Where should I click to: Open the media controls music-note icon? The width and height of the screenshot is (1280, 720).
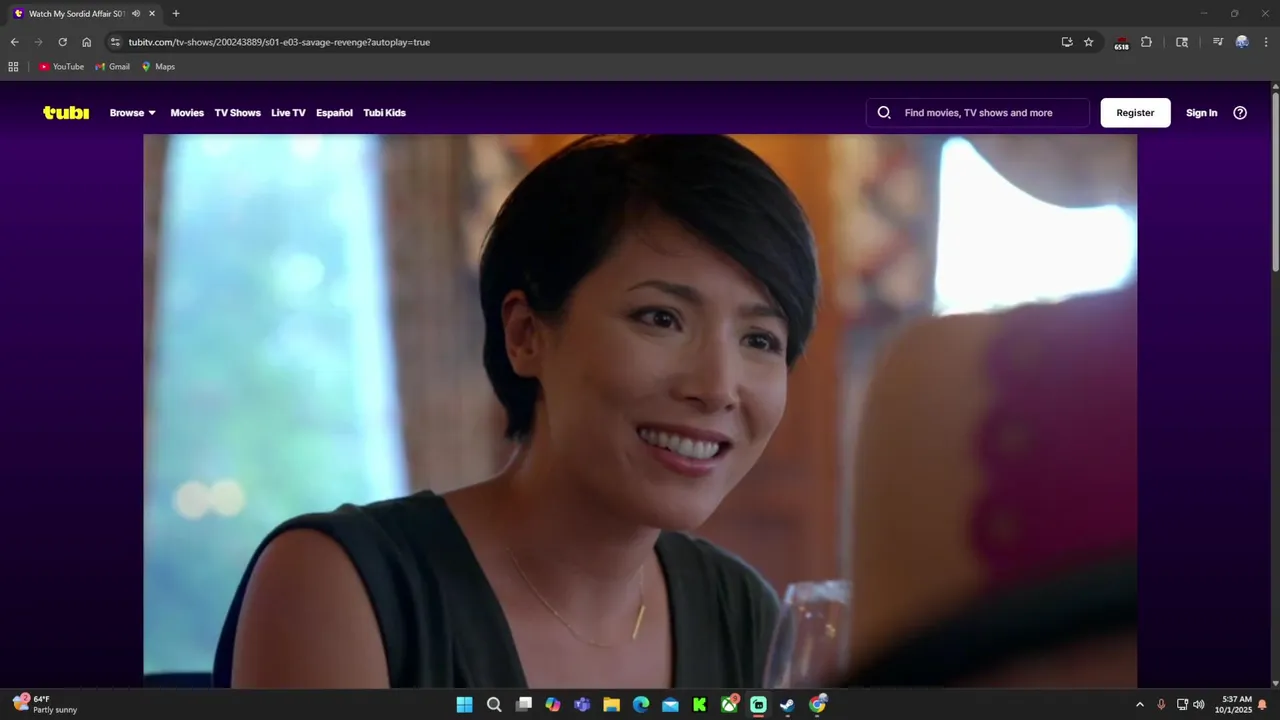coord(1217,42)
